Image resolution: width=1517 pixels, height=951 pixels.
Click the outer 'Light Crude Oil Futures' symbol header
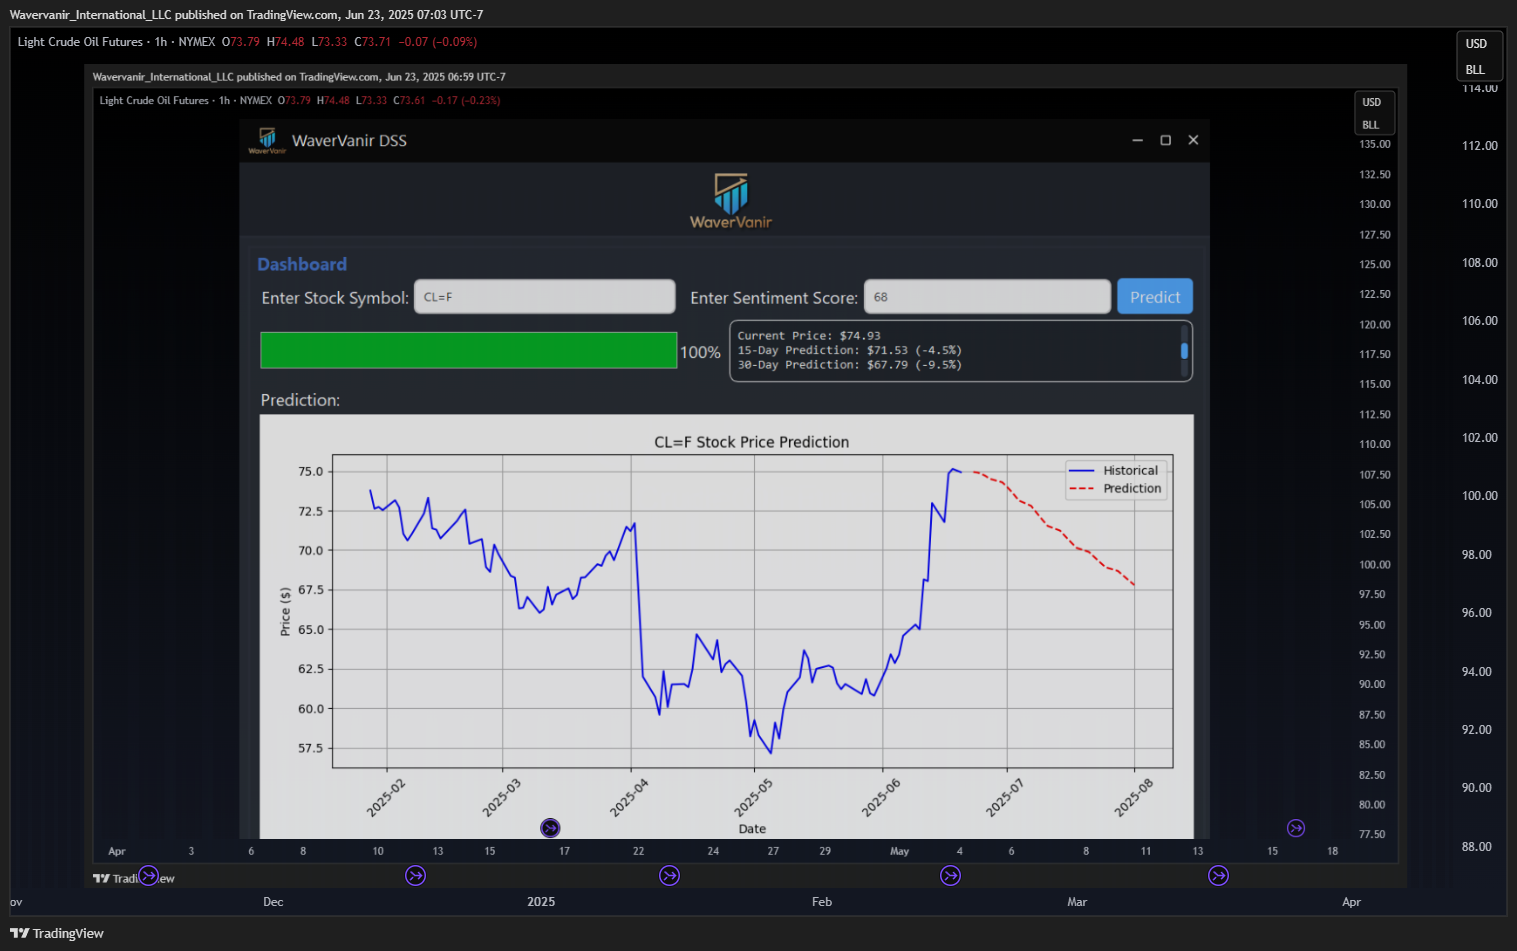pyautogui.click(x=80, y=42)
